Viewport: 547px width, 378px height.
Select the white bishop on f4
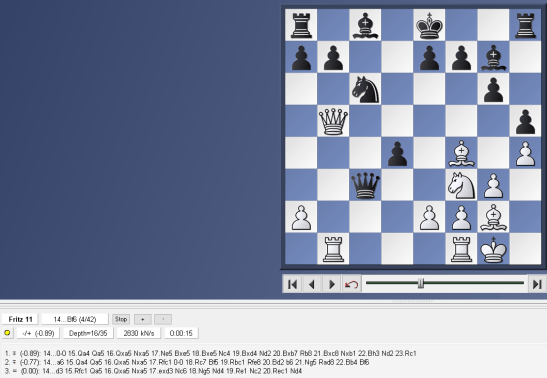click(x=461, y=153)
